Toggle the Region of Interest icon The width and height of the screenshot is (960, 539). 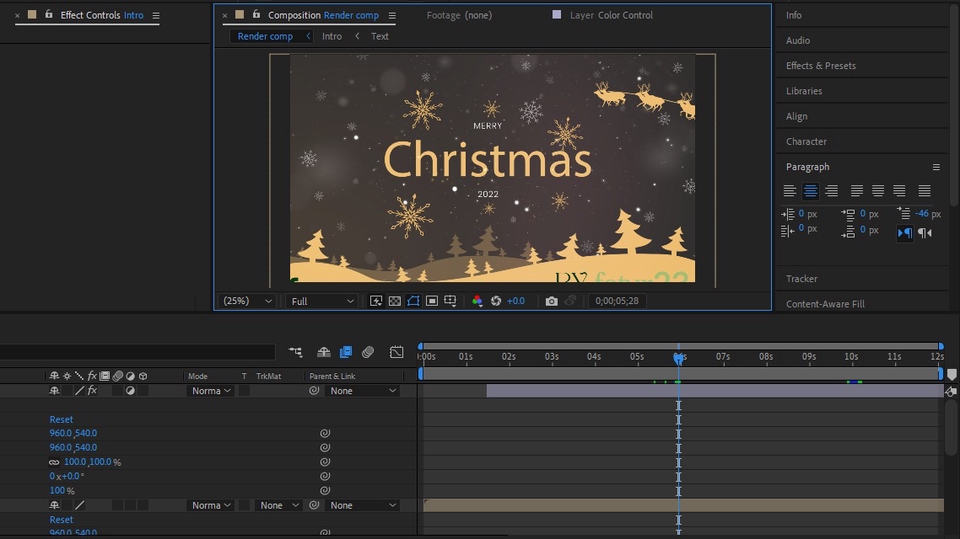click(432, 301)
